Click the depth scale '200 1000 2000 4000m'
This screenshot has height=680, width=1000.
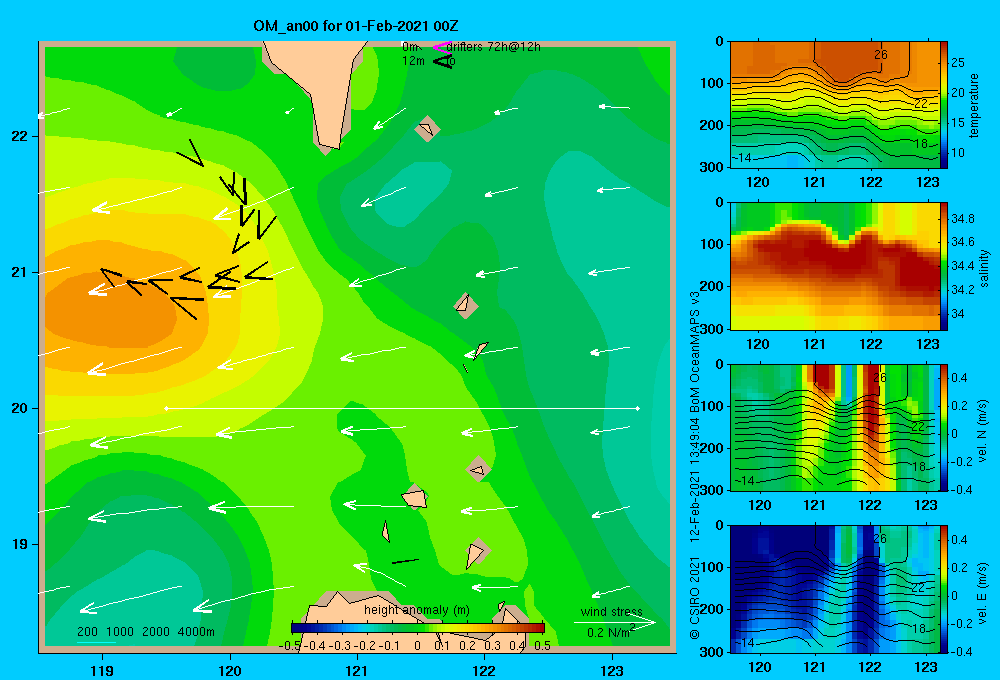click(145, 632)
